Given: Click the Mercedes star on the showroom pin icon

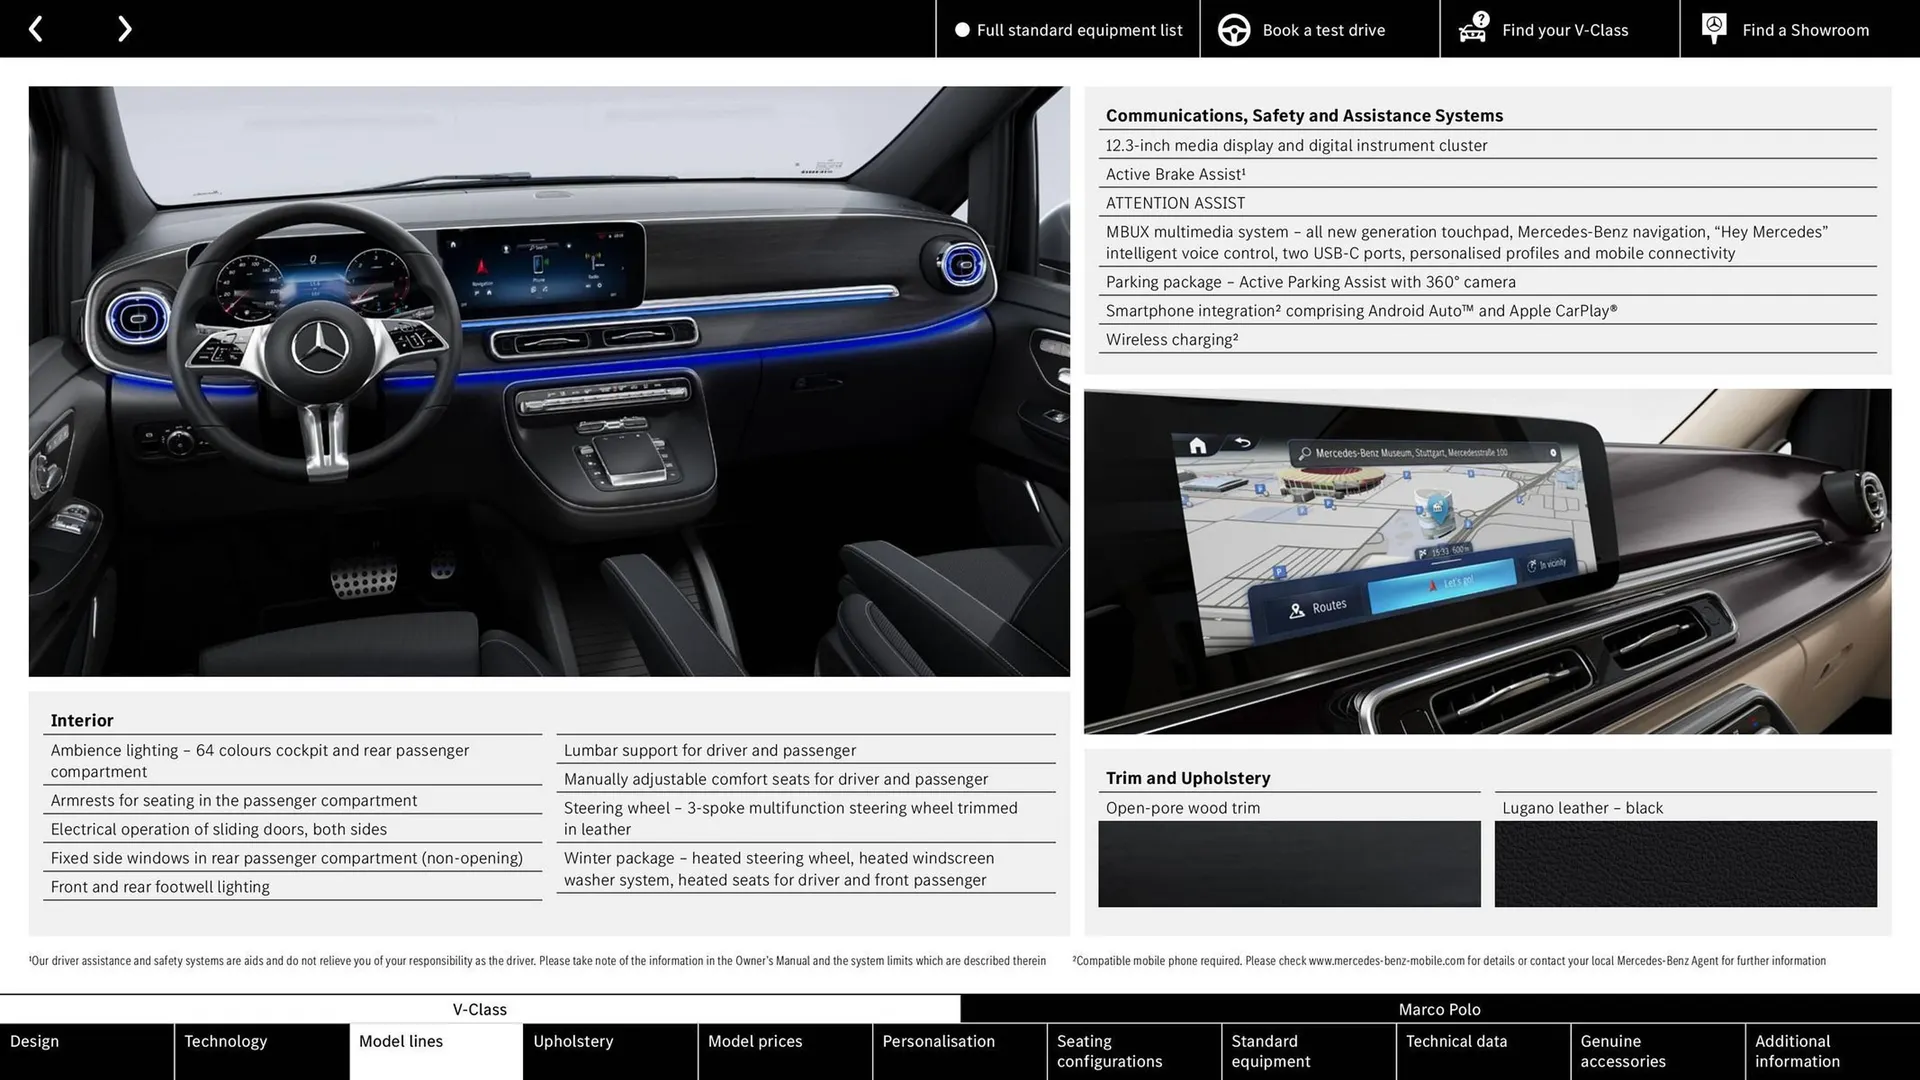Looking at the screenshot, I should point(1713,24).
